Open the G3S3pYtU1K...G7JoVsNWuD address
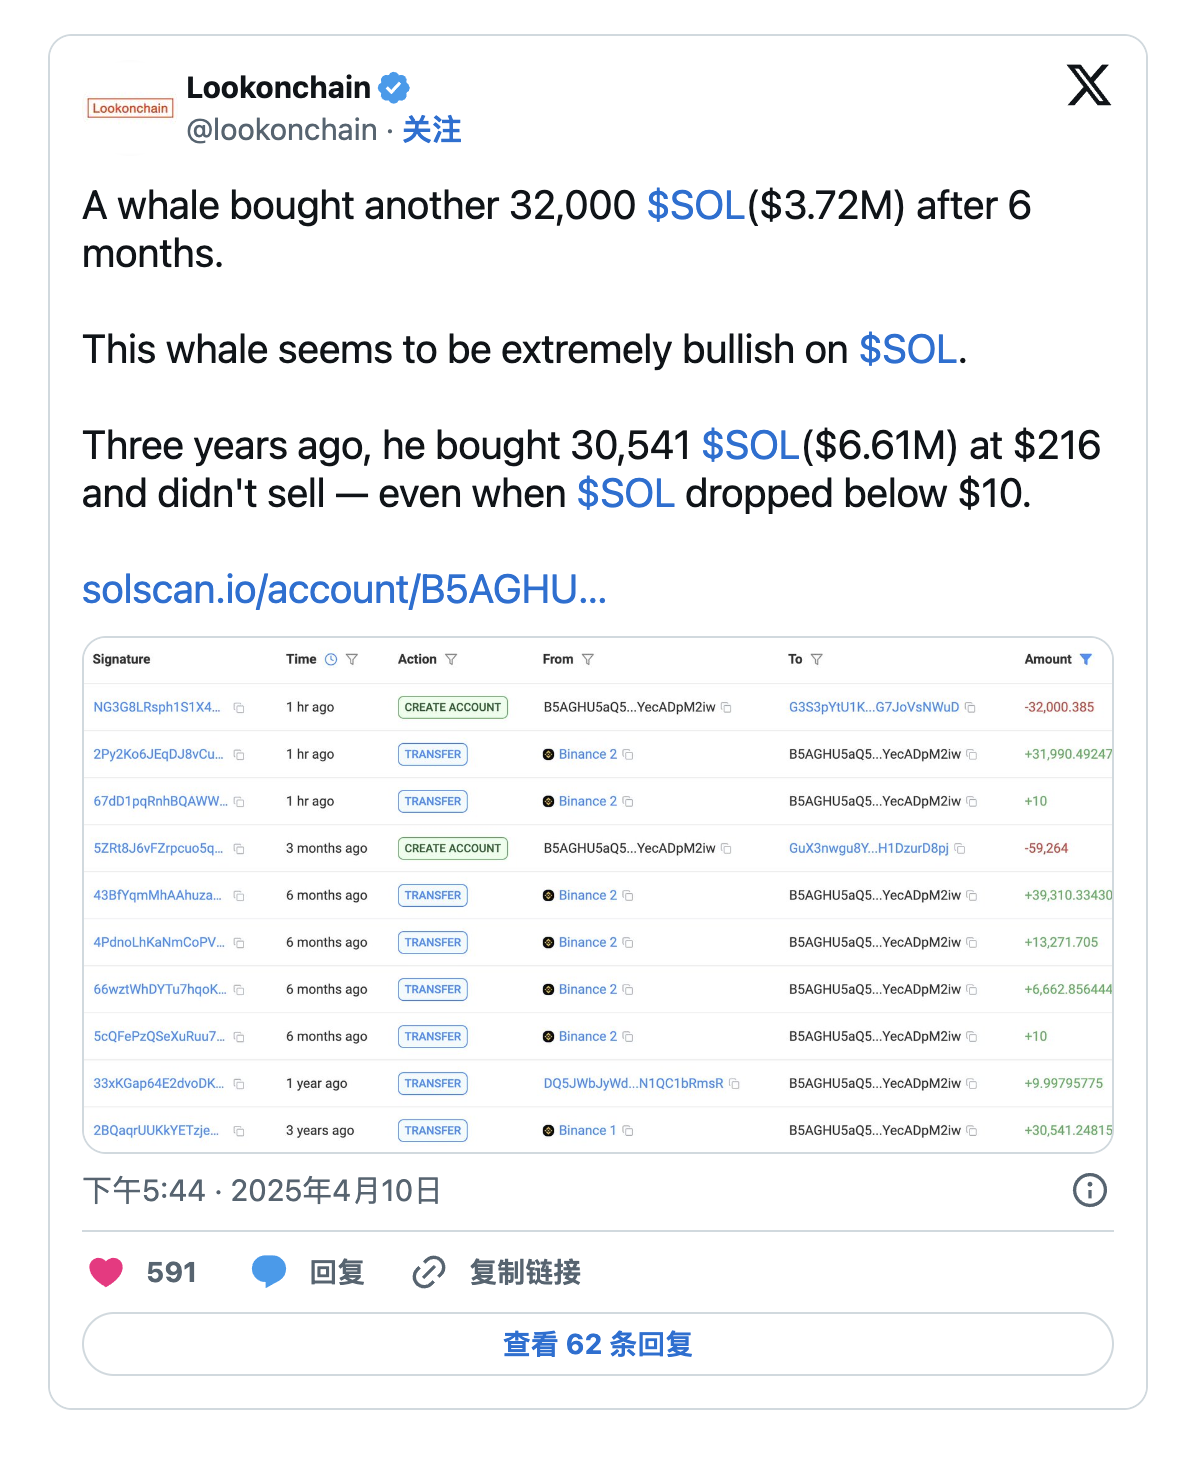 [873, 707]
